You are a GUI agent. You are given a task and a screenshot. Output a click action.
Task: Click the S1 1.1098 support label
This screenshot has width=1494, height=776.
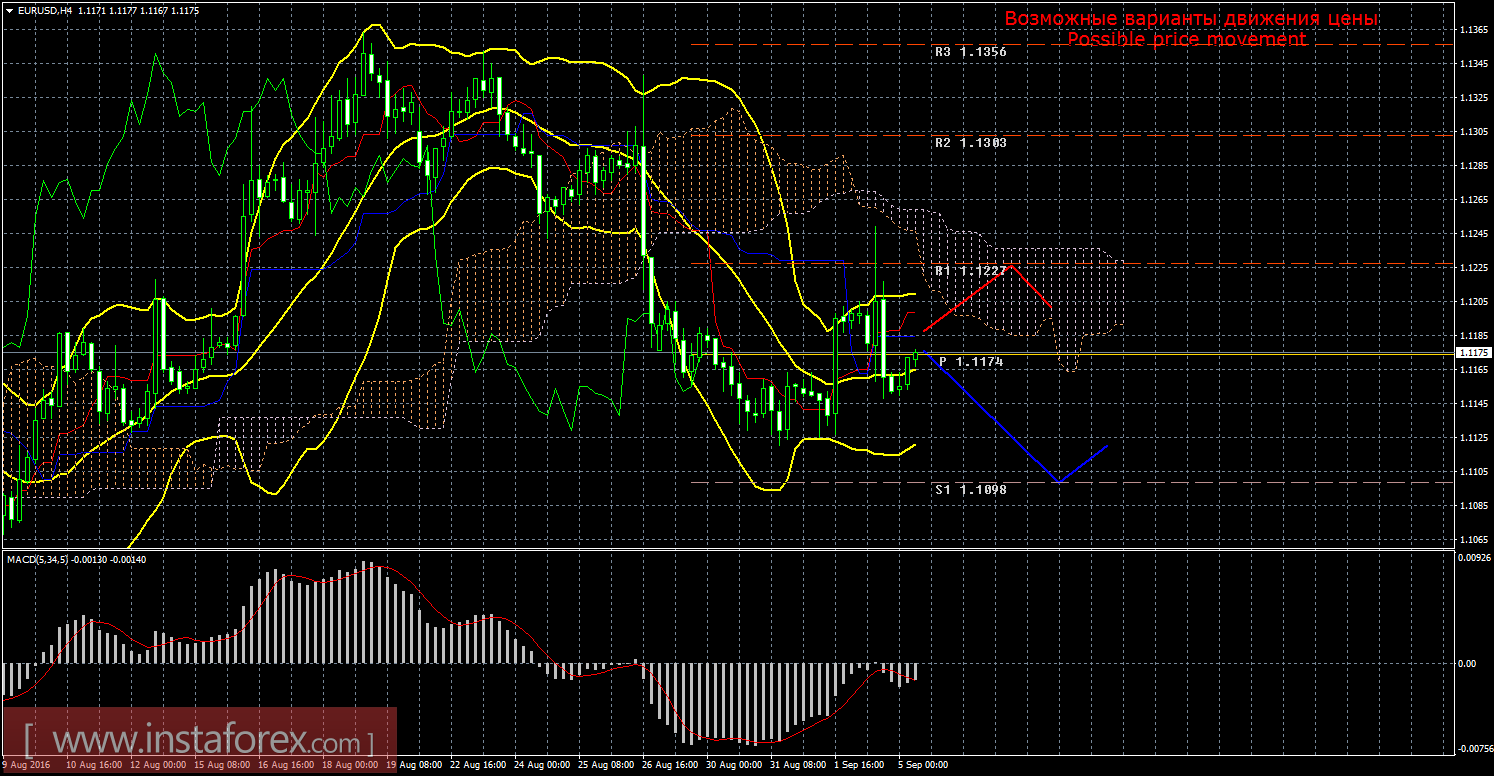click(970, 489)
